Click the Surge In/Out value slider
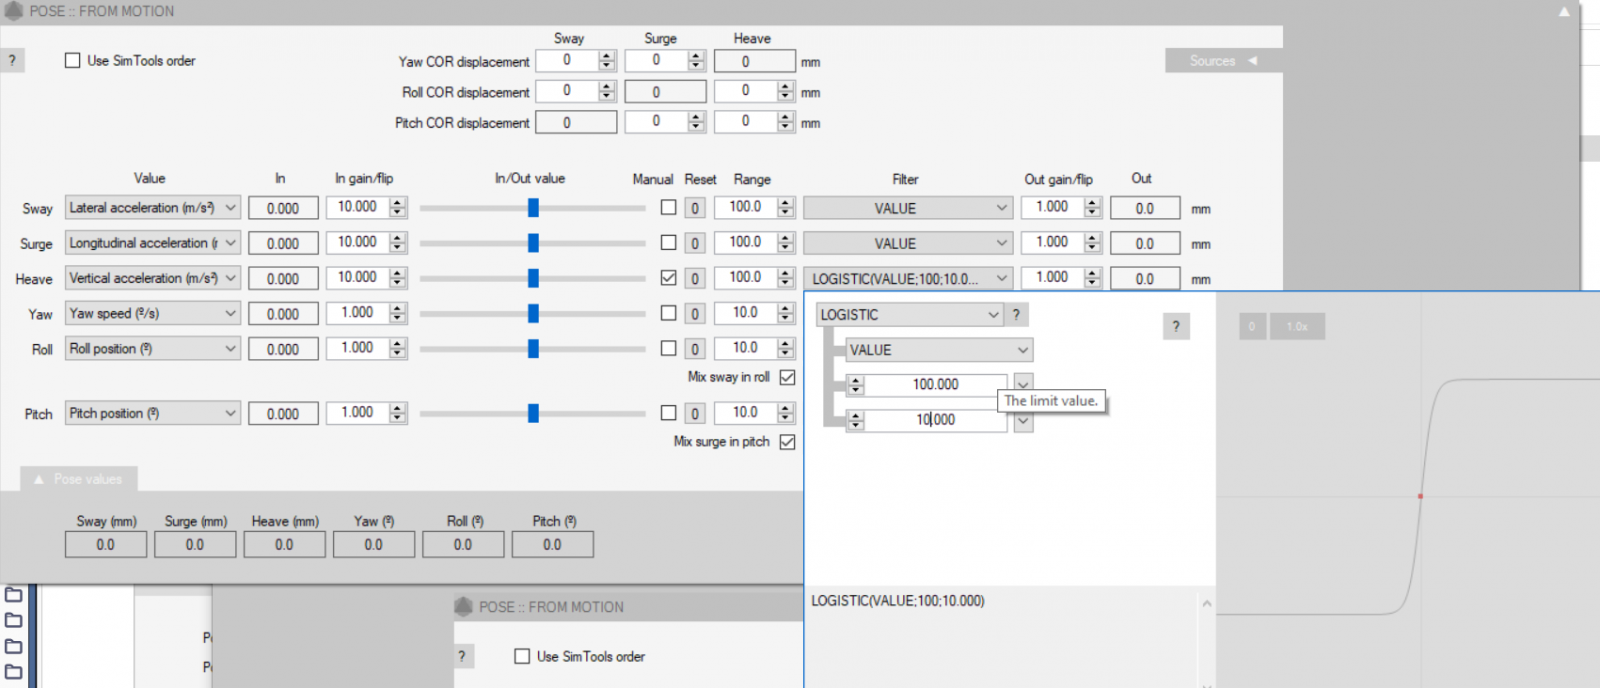Screen dimensions: 1600x688 point(532,243)
